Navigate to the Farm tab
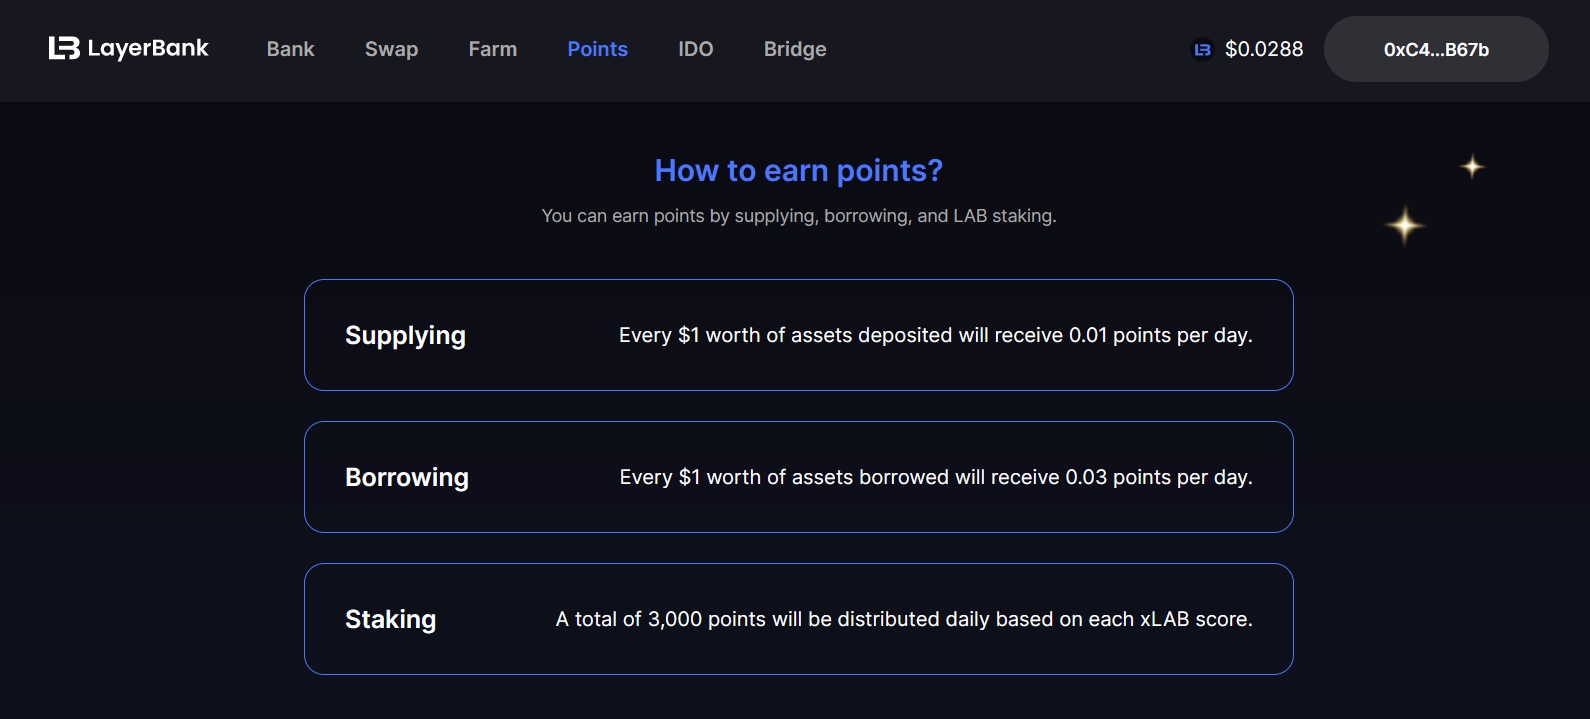This screenshot has width=1590, height=719. coord(492,49)
